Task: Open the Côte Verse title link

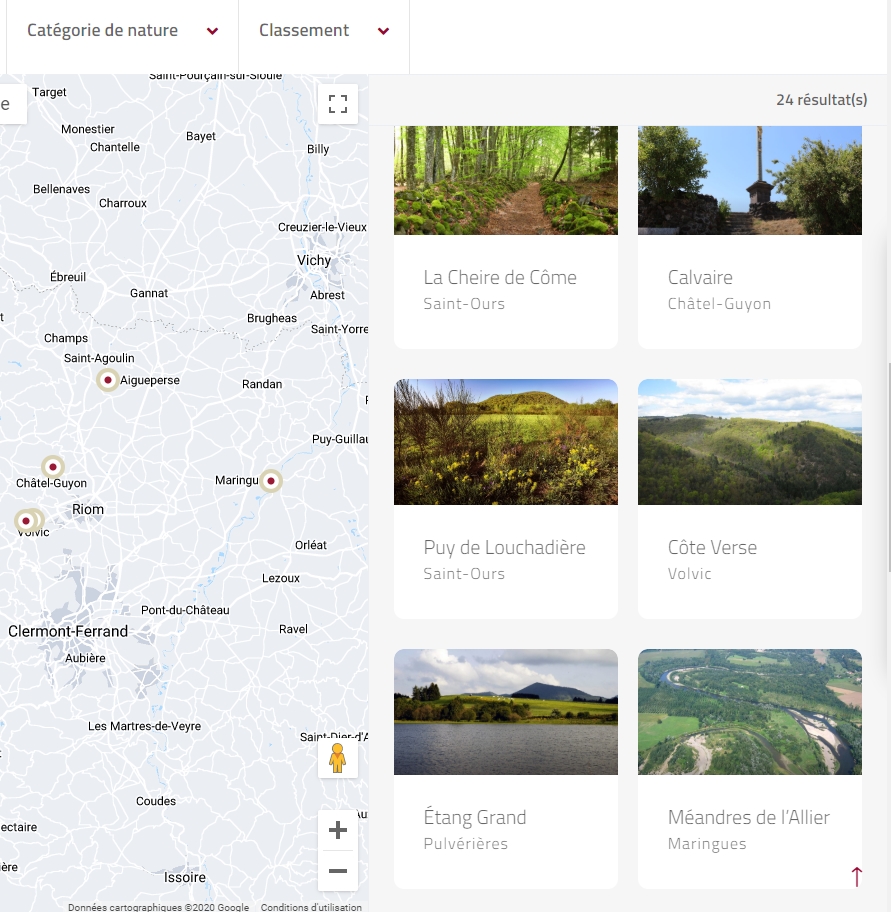Action: click(x=712, y=547)
